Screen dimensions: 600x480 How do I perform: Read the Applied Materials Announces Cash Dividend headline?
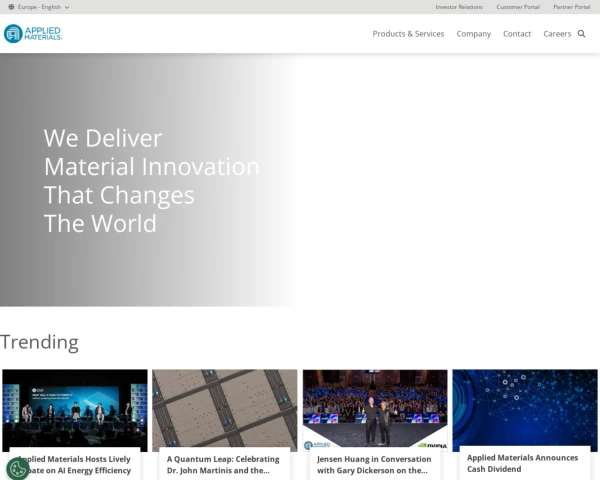pyautogui.click(x=522, y=463)
